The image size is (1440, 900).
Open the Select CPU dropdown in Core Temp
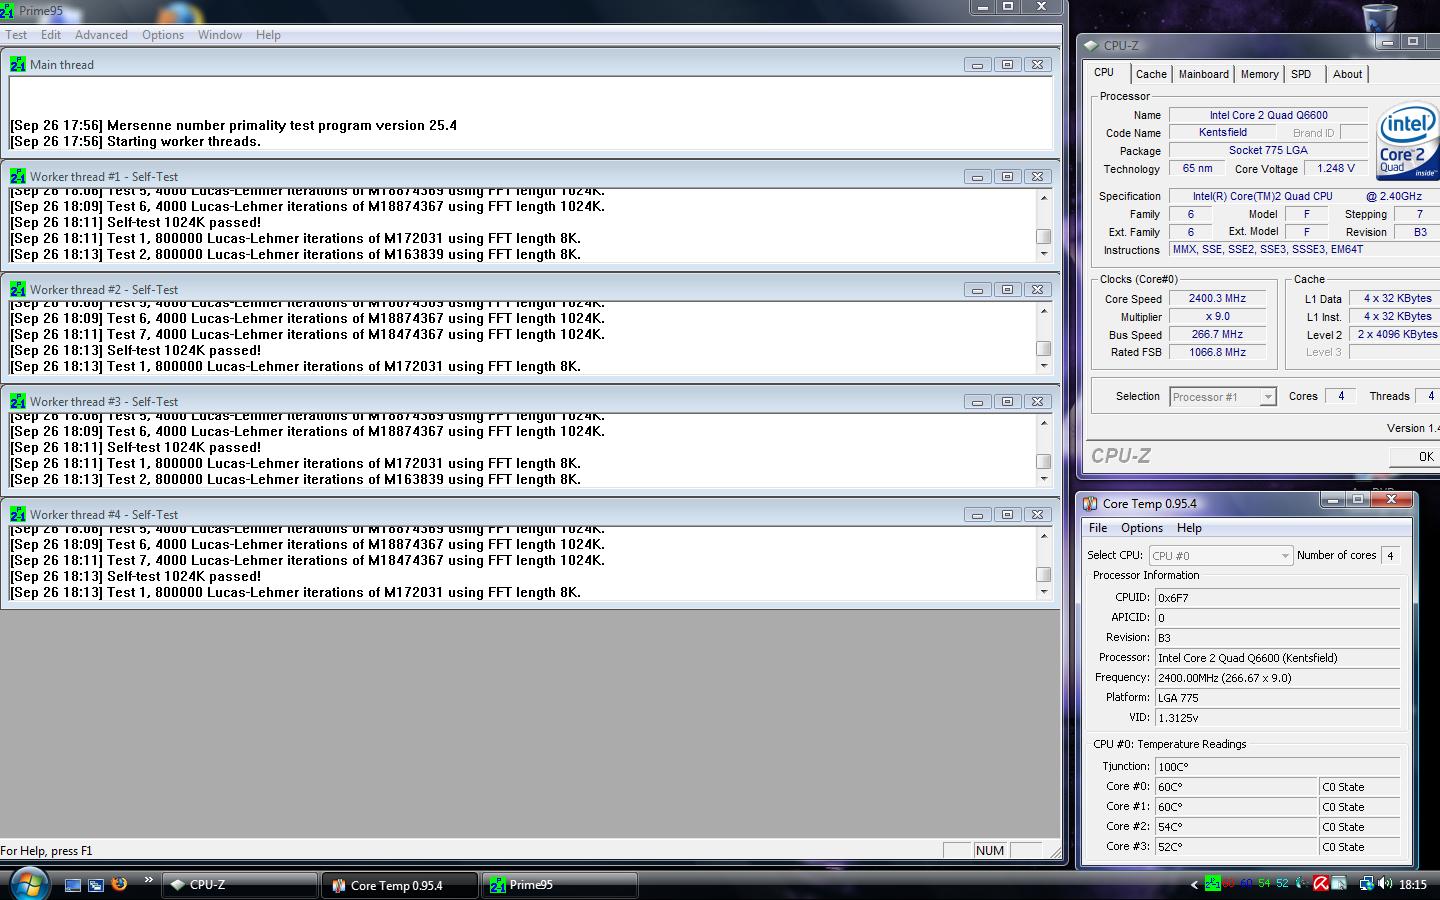[1221, 555]
